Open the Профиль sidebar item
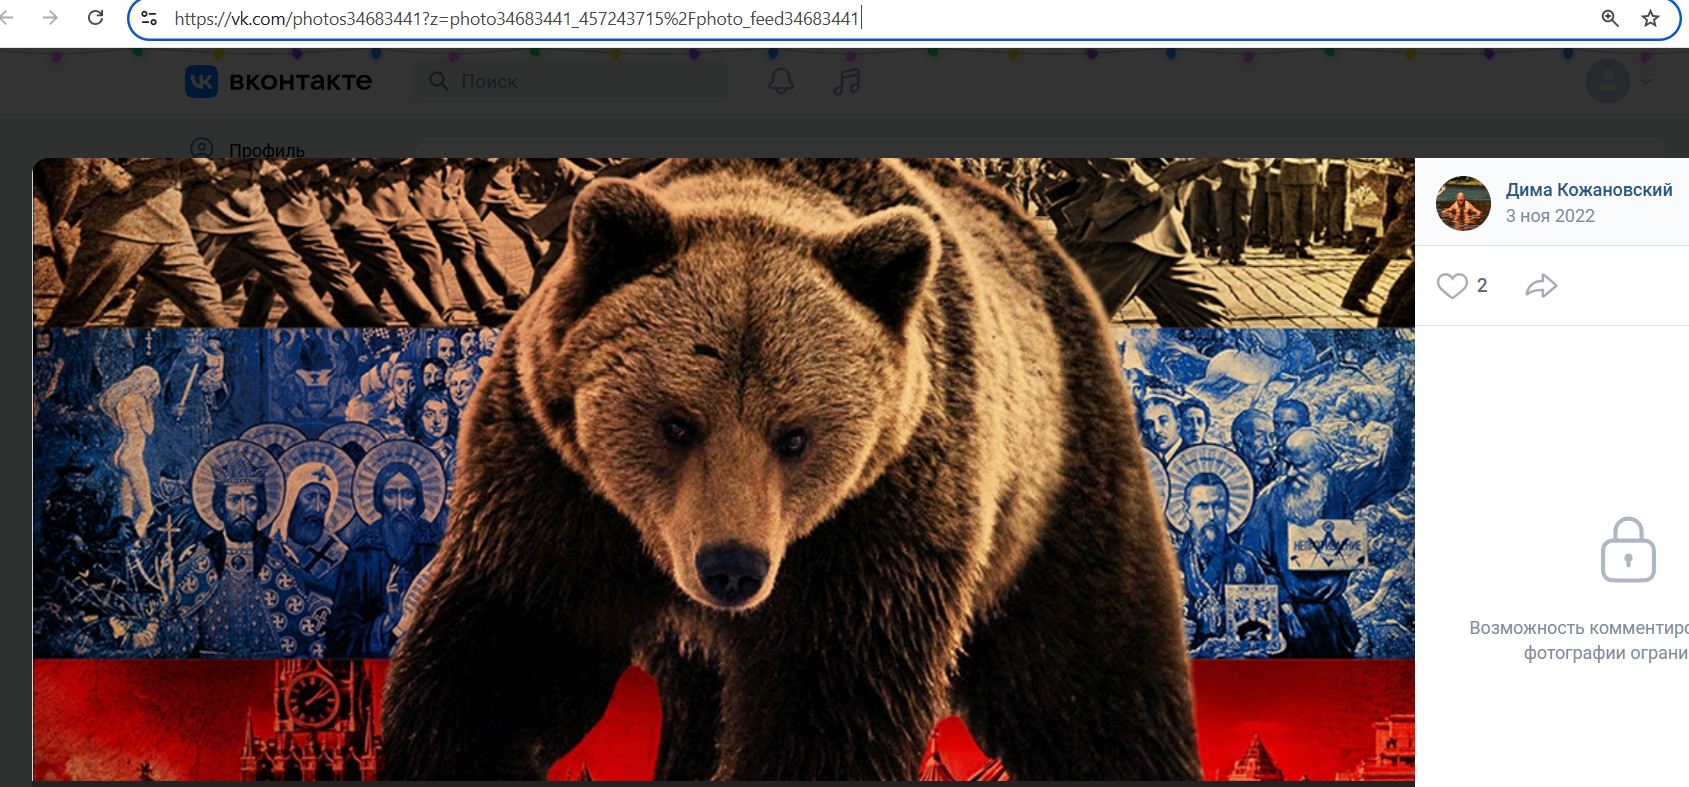 tap(266, 150)
